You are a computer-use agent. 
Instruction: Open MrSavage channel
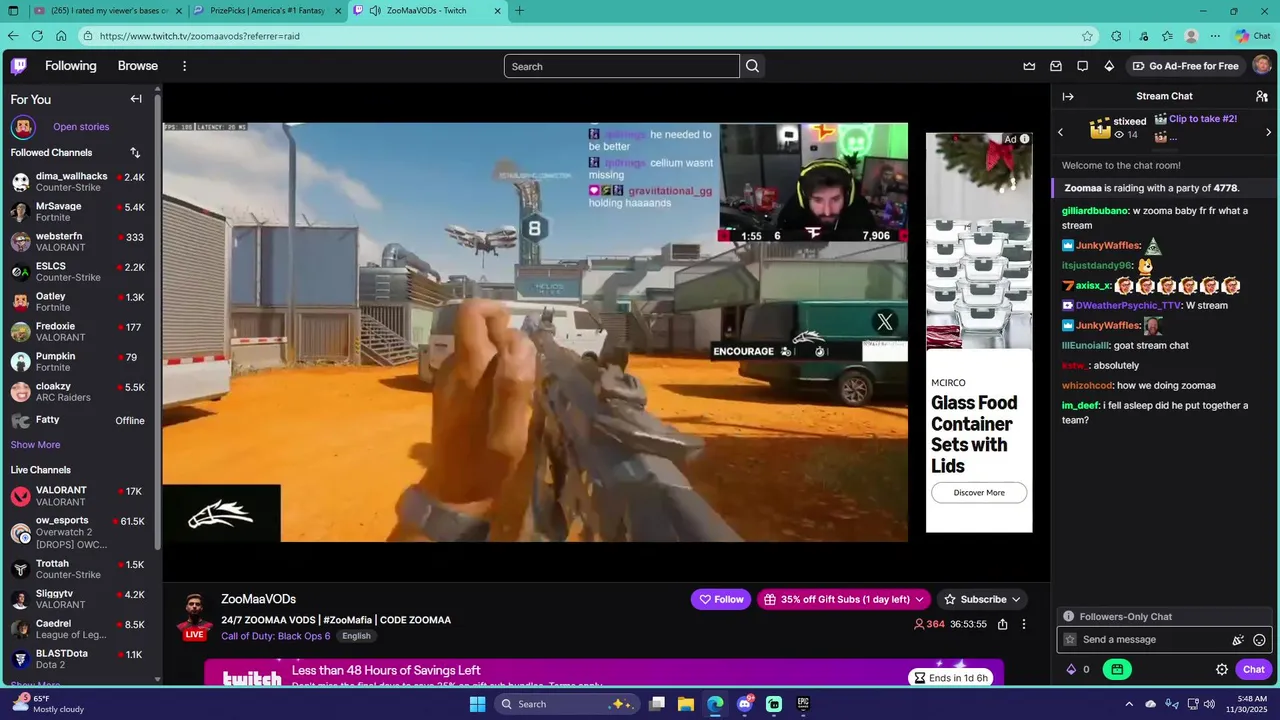[x=80, y=212]
